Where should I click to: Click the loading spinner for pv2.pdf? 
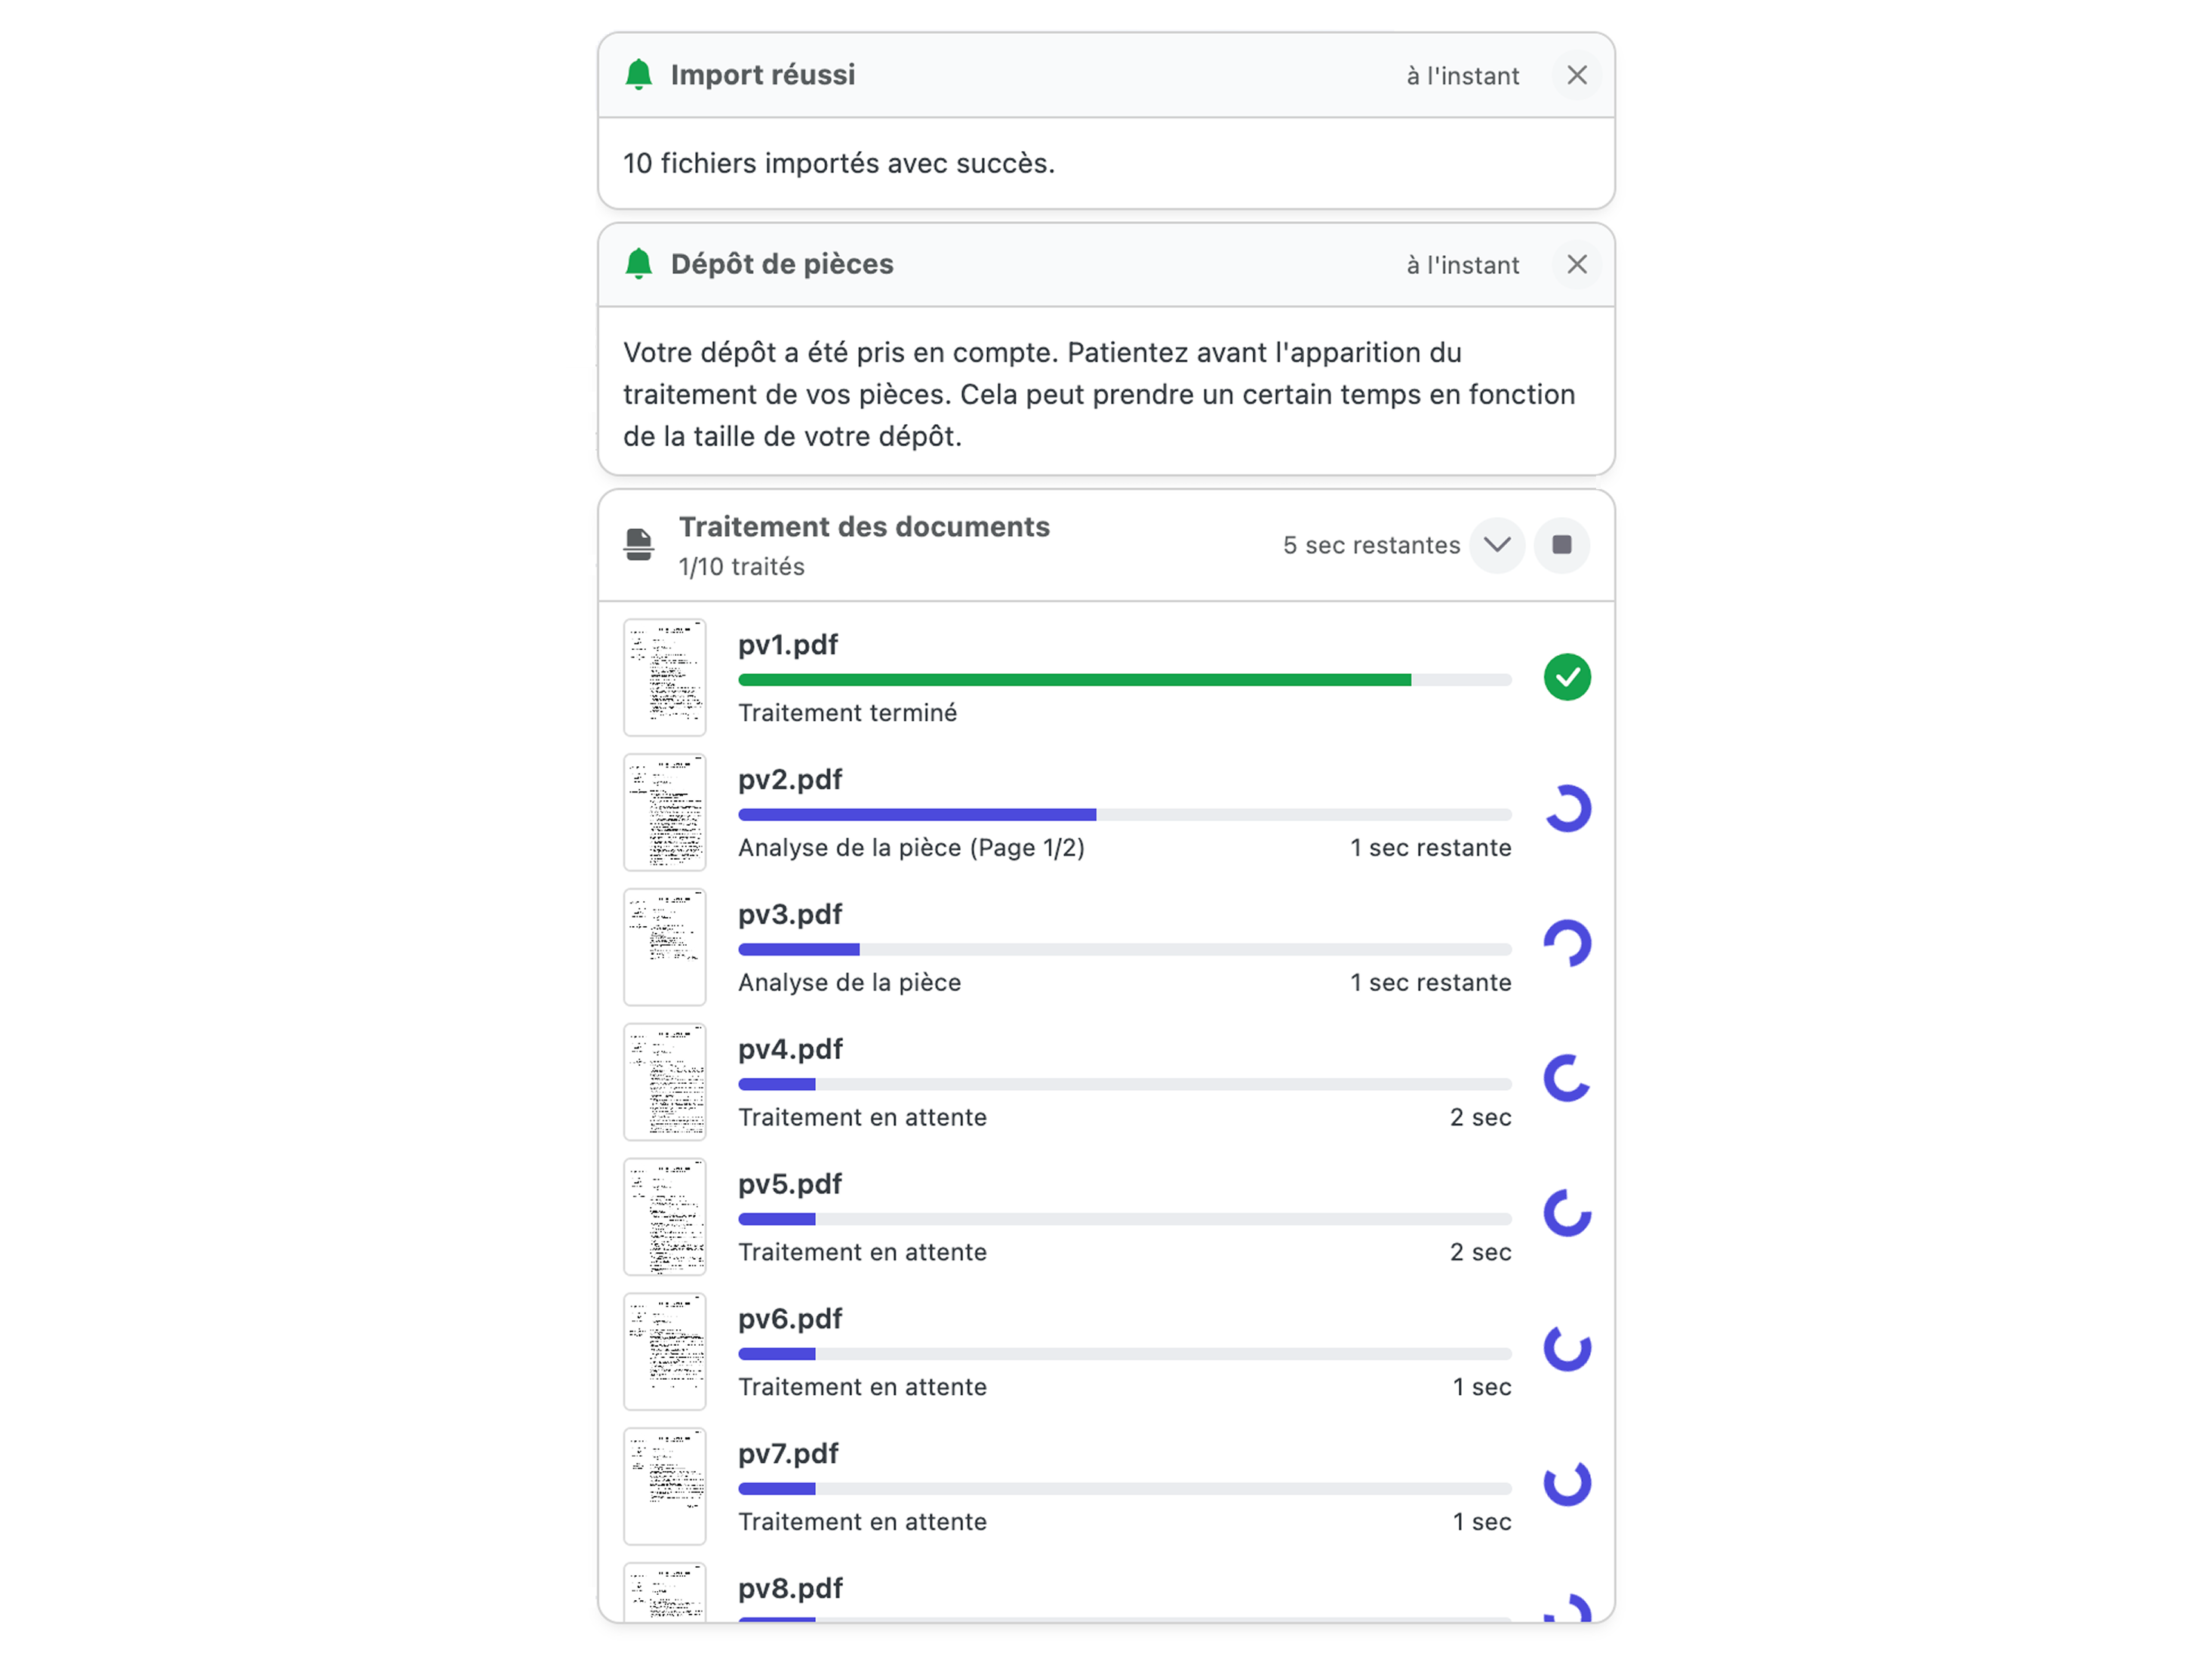[x=1566, y=809]
